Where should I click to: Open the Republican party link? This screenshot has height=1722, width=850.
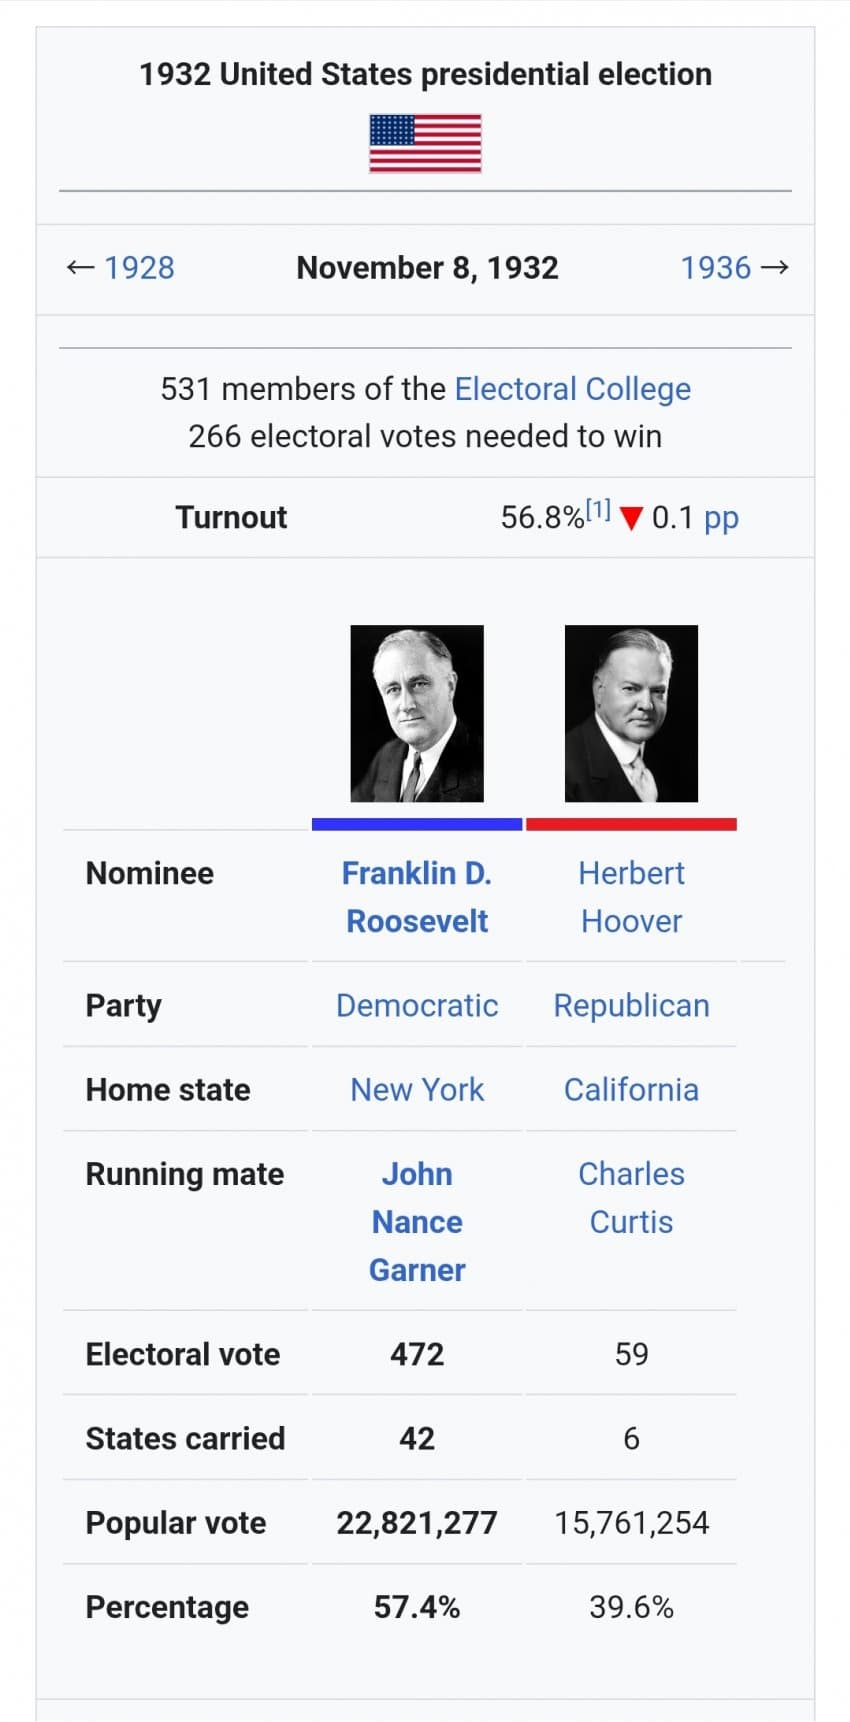(x=631, y=1005)
